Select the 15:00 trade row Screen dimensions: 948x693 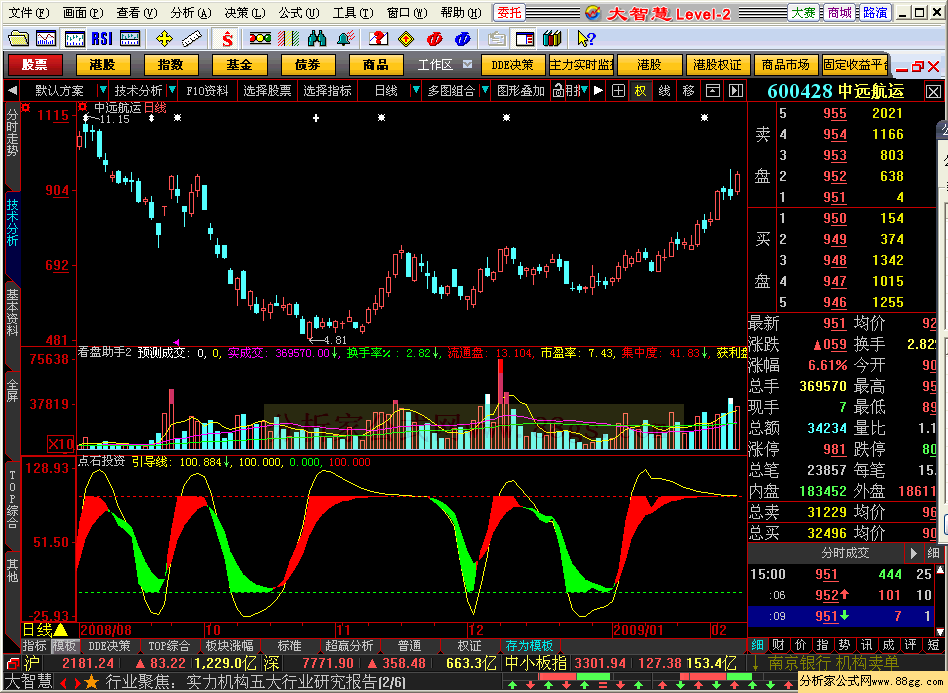(840, 574)
